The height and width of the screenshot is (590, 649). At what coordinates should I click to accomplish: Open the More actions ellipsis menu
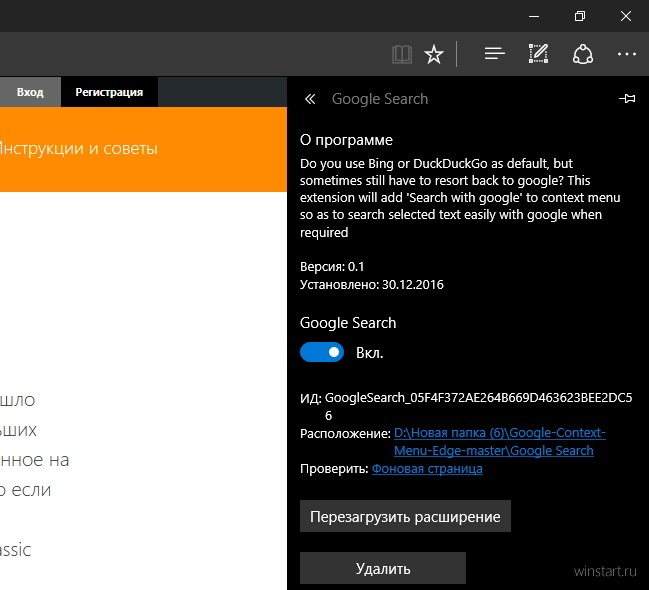(627, 54)
